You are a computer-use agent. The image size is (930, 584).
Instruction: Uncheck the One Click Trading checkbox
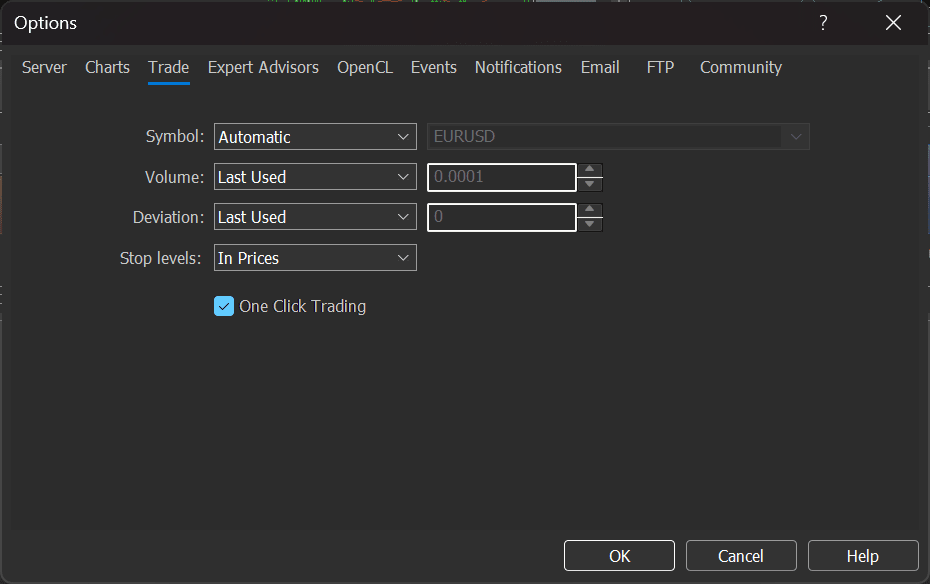[x=224, y=306]
